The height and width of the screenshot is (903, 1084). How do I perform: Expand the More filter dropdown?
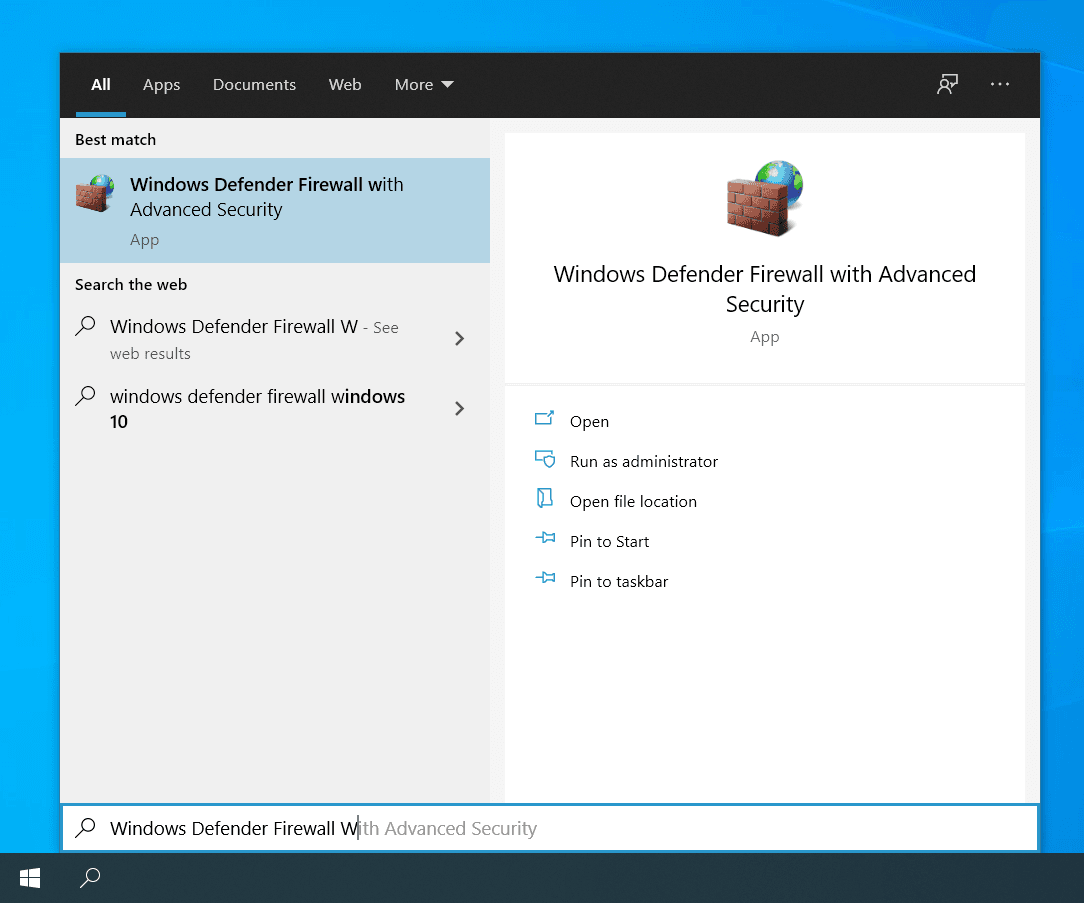point(424,85)
